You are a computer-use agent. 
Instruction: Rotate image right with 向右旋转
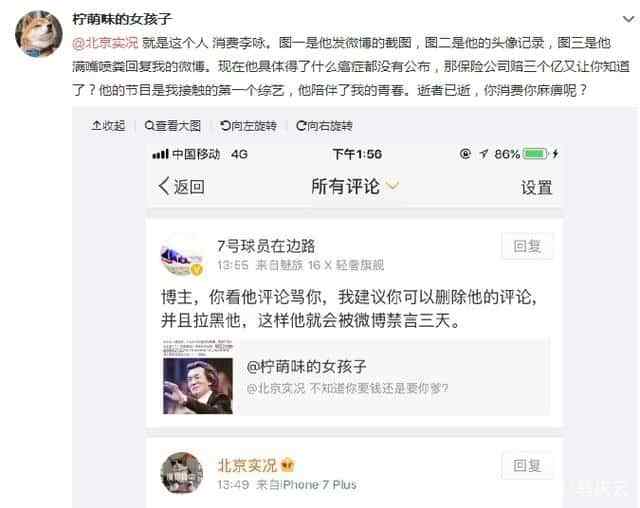tap(324, 126)
